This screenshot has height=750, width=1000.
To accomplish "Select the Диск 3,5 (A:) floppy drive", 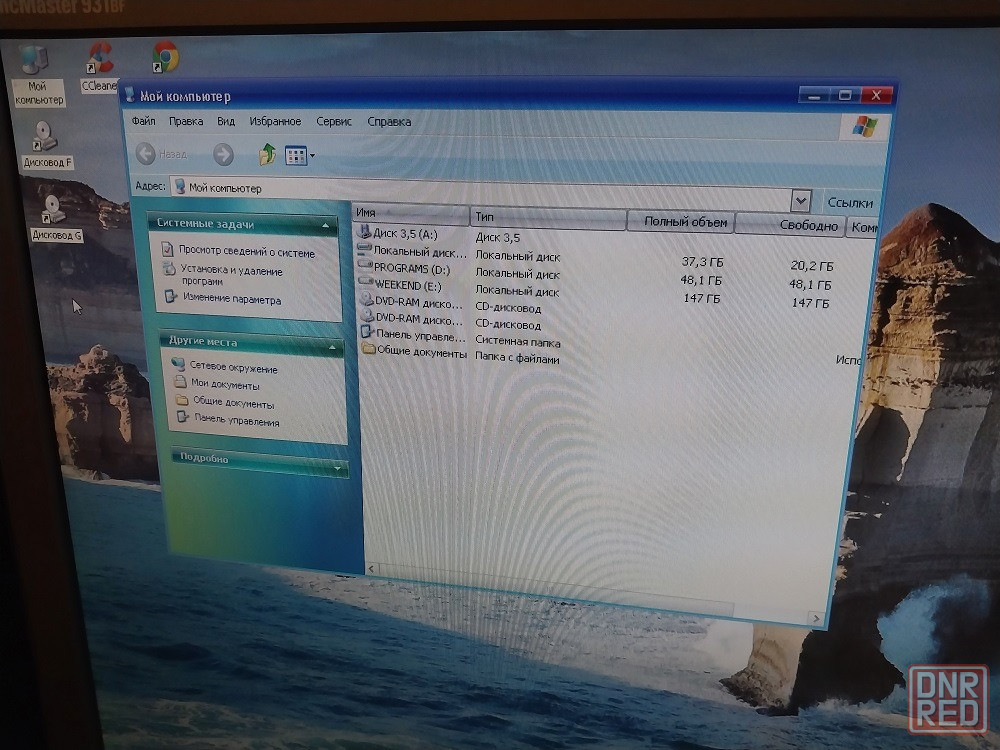I will [404, 234].
